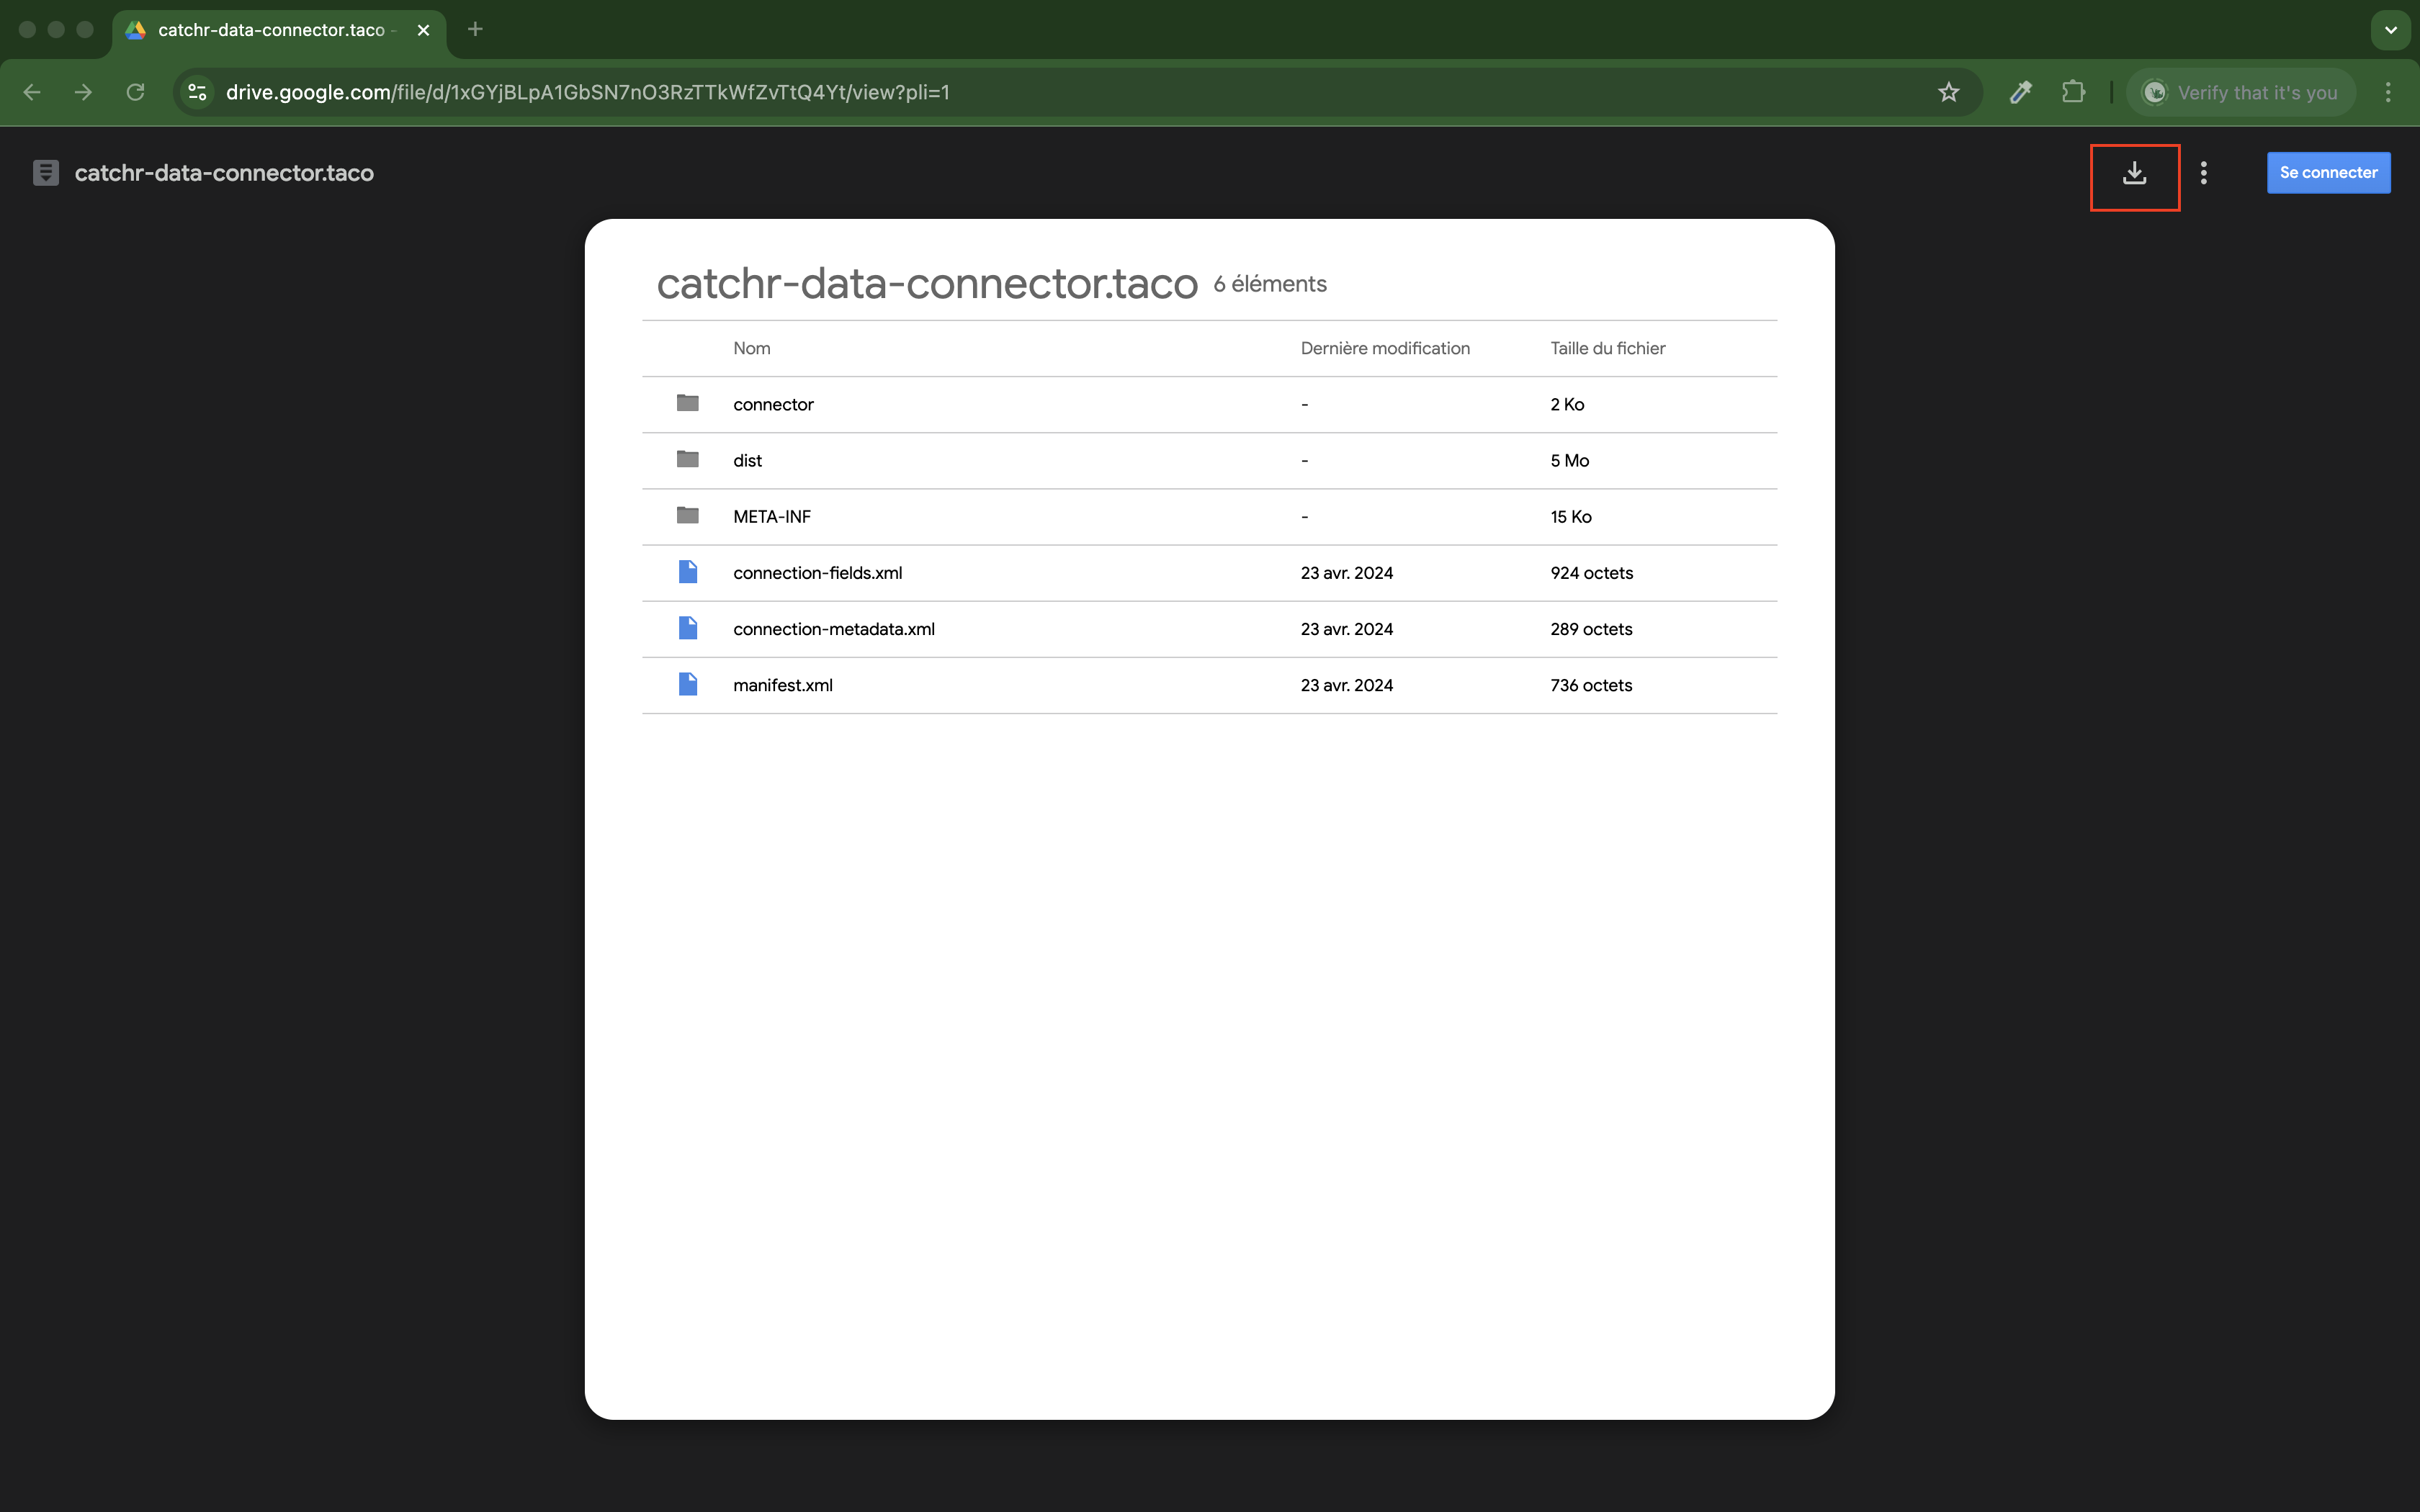
Task: Go forward in browser history
Action: [84, 92]
